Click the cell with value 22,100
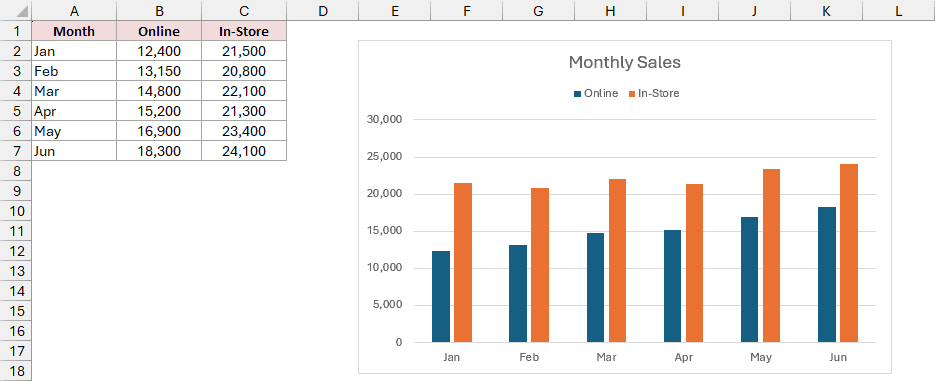Image resolution: width=935 pixels, height=381 pixels. [244, 91]
